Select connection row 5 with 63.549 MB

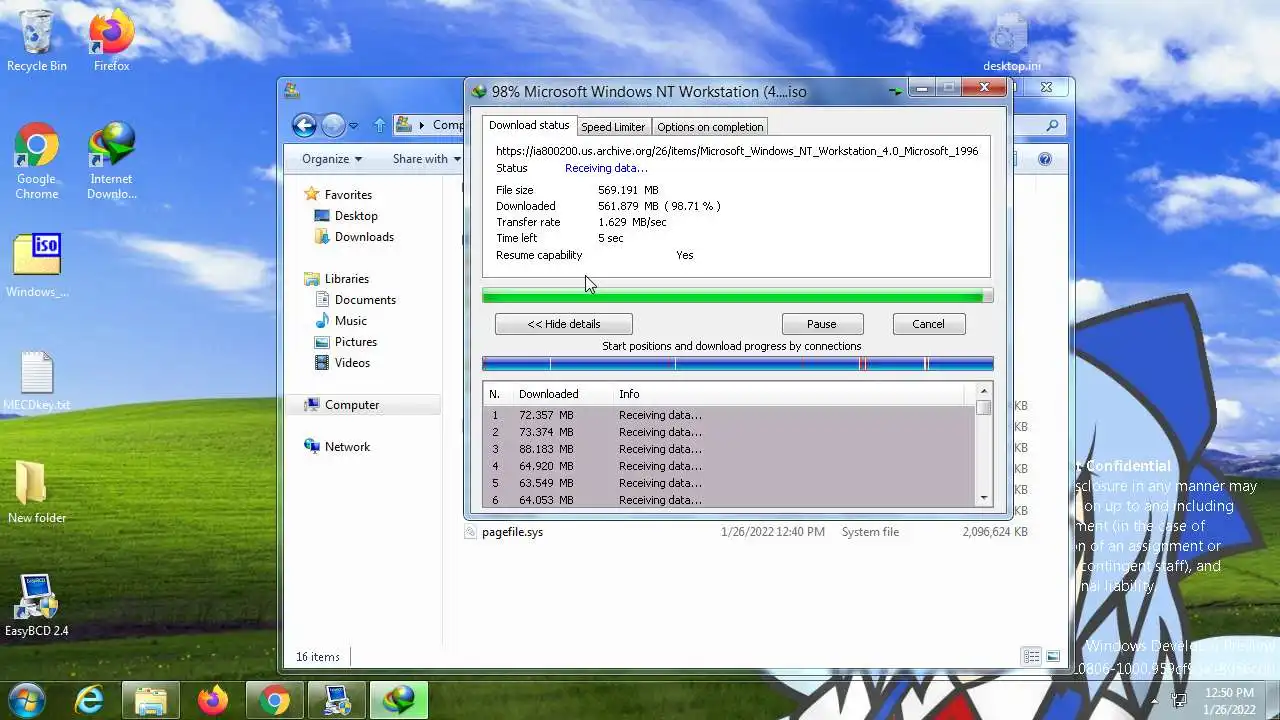pyautogui.click(x=730, y=483)
